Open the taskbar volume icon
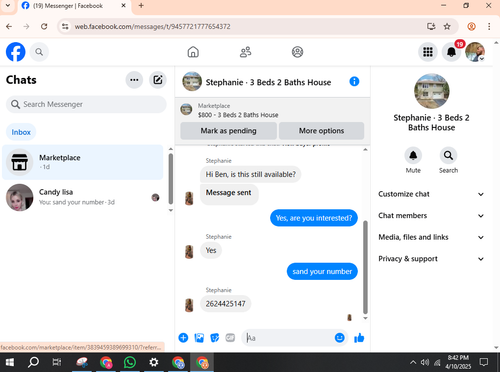Viewport: 500px width, 372px height. coord(425,362)
